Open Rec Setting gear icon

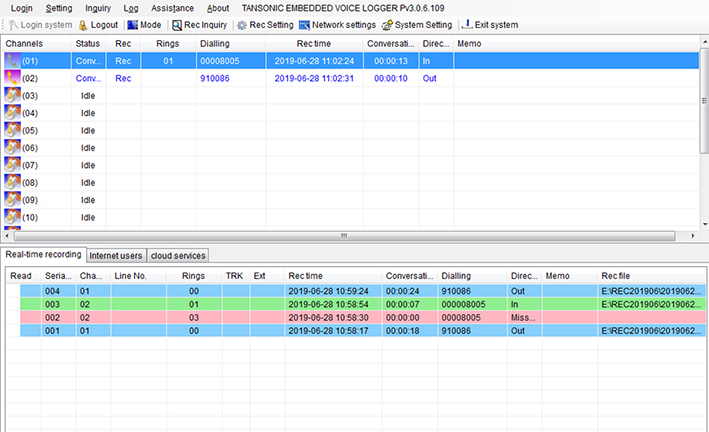click(242, 24)
